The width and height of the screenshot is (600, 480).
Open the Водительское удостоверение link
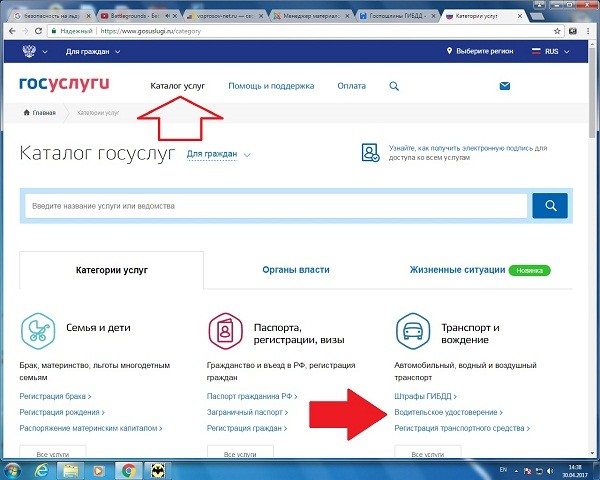click(448, 412)
